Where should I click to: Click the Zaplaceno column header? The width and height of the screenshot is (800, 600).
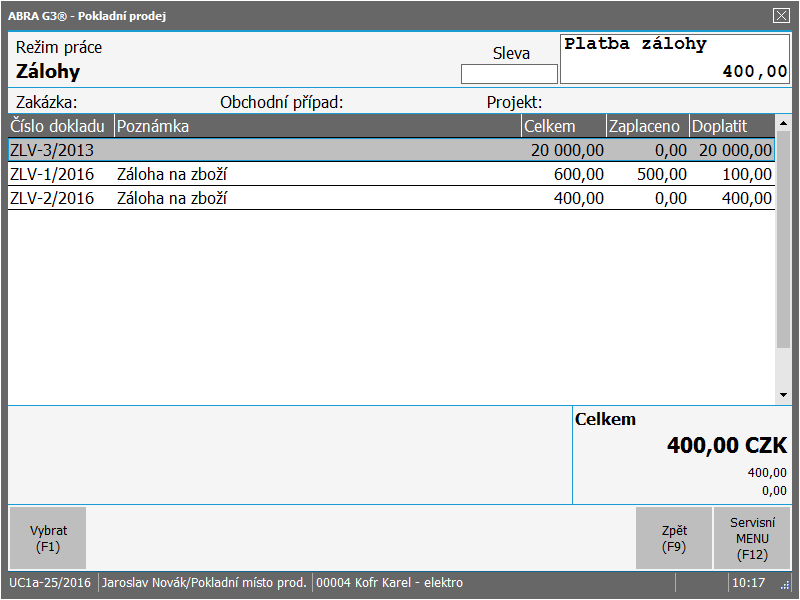646,126
